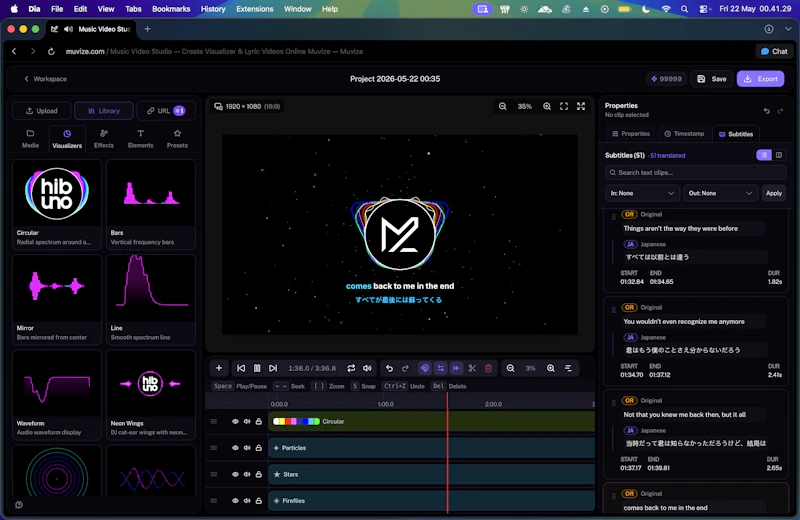Open the URL import button

tap(166, 111)
